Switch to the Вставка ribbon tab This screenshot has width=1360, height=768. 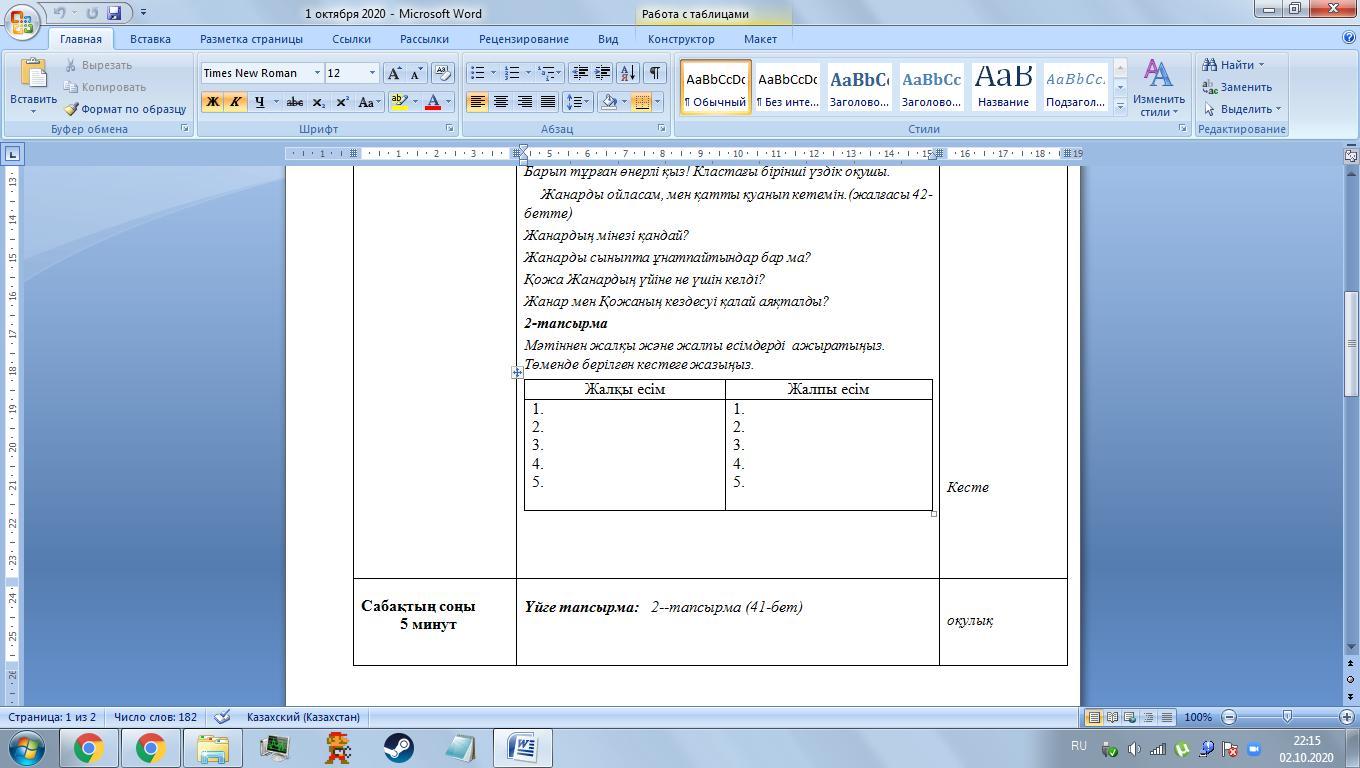click(150, 39)
